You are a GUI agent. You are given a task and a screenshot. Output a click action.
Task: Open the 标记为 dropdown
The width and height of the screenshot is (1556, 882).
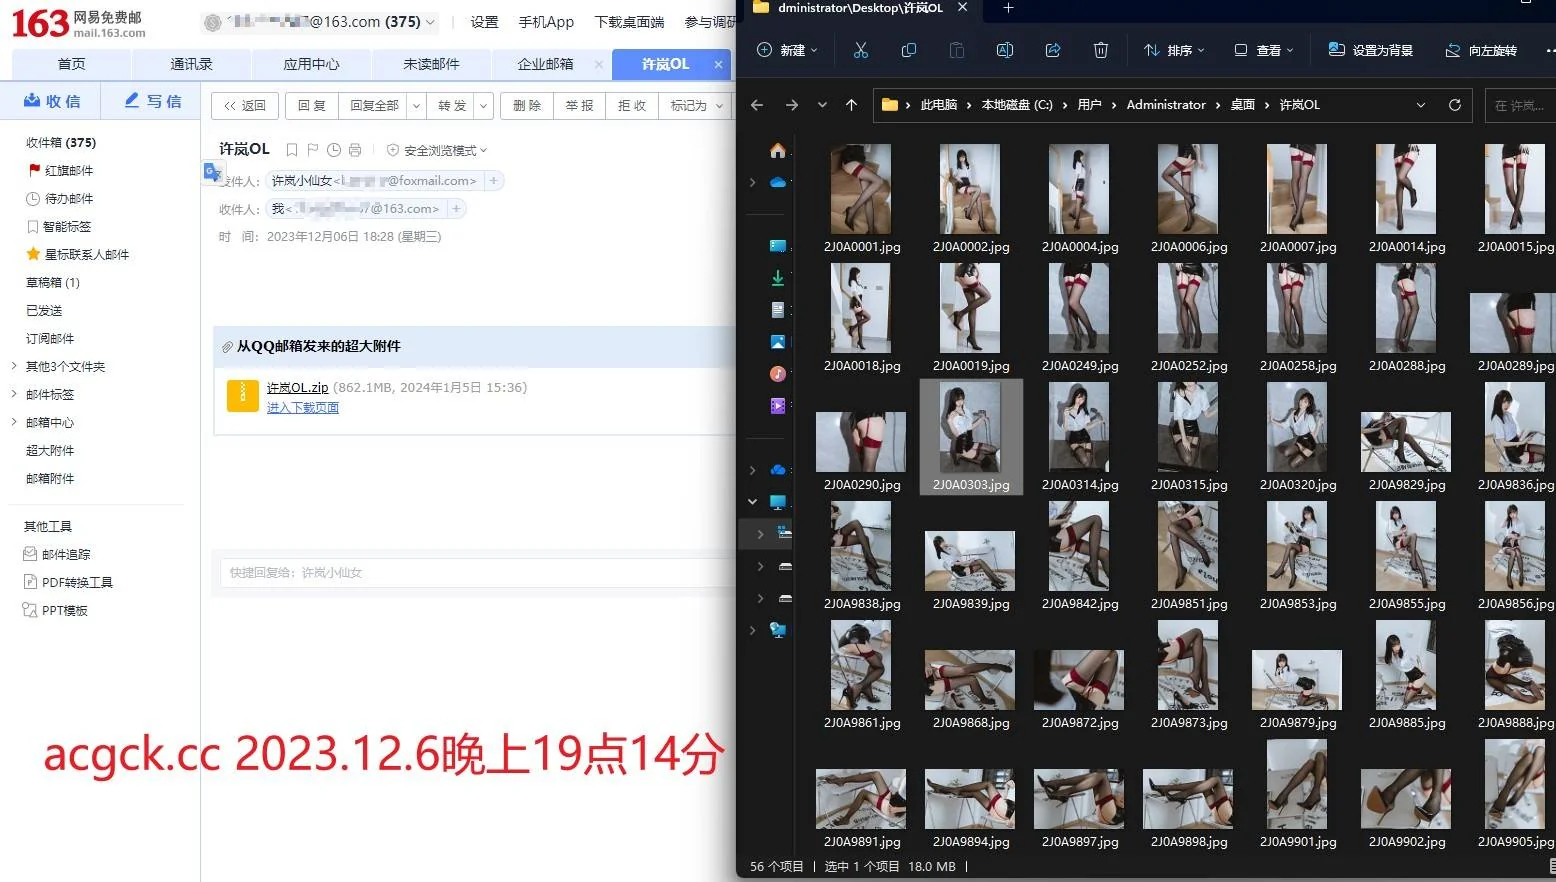coord(697,105)
